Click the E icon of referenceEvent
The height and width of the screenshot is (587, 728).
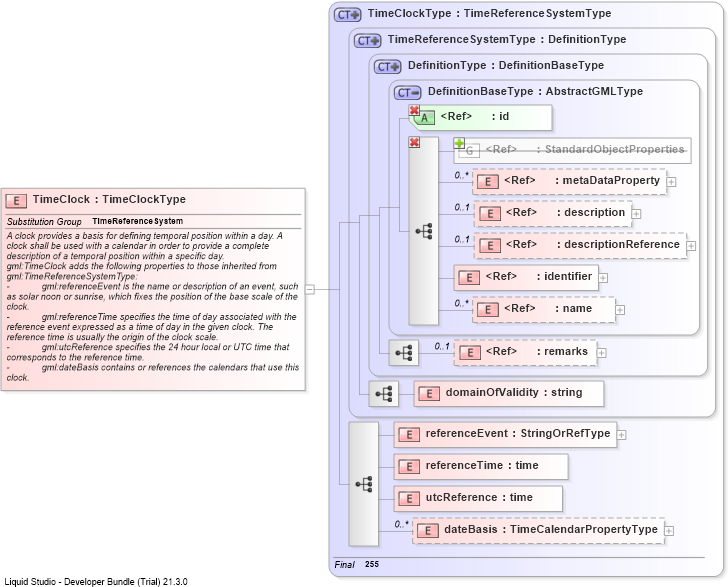point(409,435)
